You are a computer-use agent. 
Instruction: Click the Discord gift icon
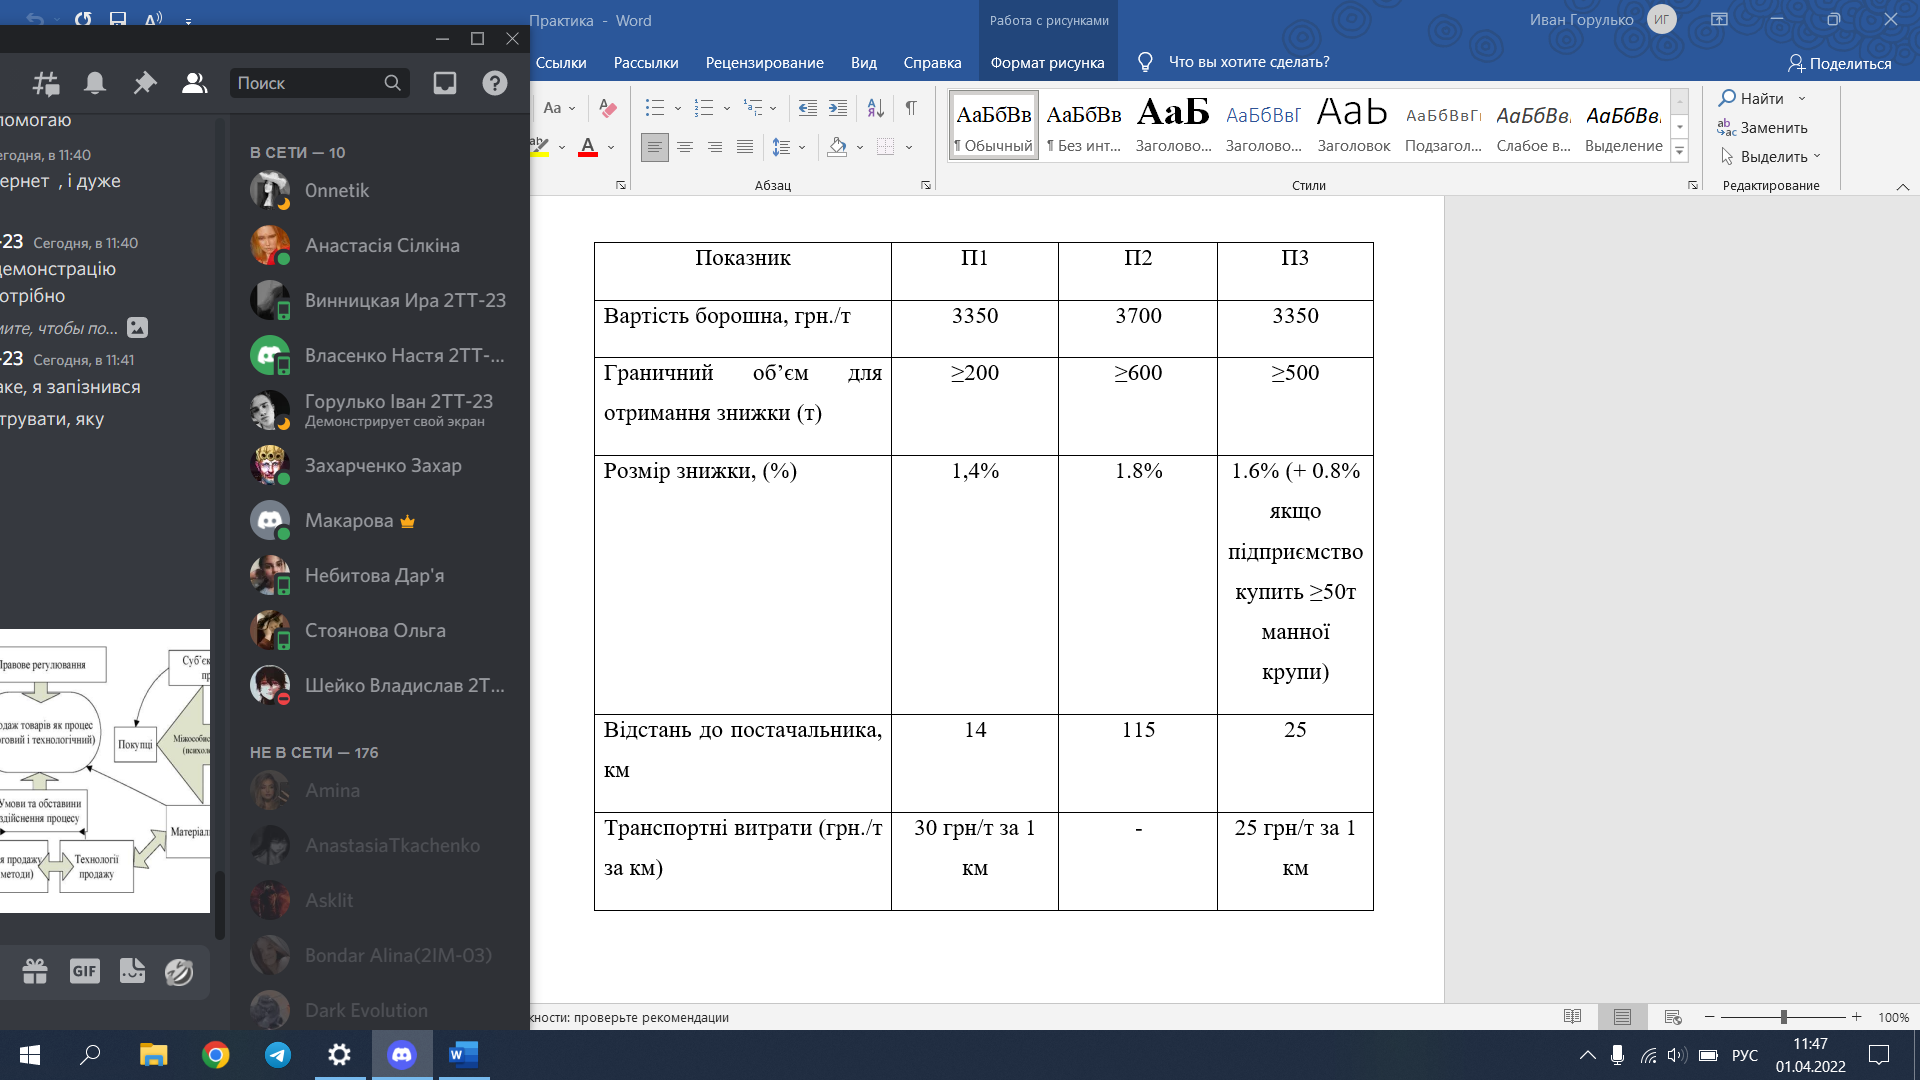click(35, 971)
